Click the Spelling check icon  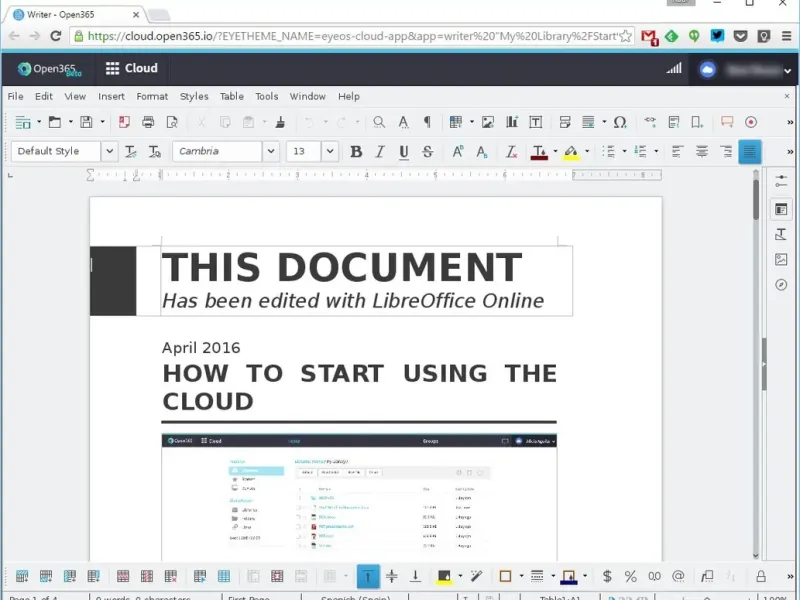[403, 122]
